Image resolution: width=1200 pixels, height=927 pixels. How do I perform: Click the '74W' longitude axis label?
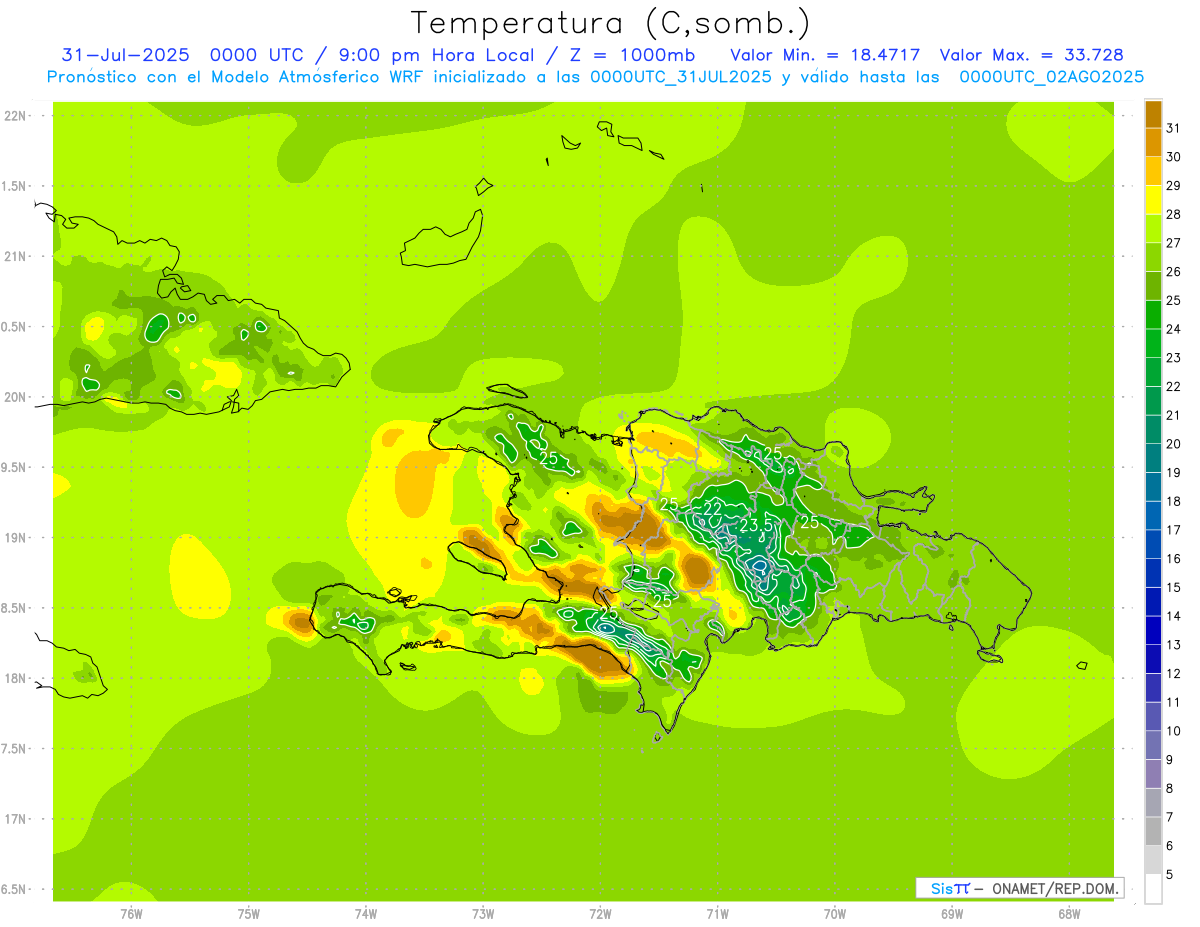pos(366,914)
